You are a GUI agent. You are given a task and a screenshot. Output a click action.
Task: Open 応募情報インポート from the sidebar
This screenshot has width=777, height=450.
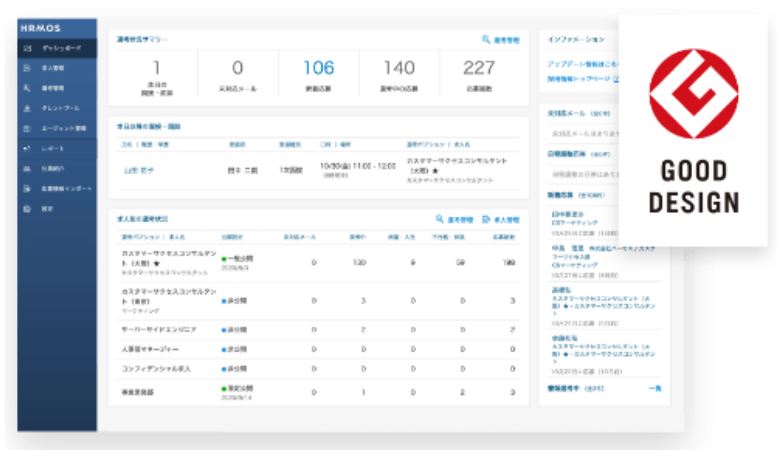click(x=57, y=189)
